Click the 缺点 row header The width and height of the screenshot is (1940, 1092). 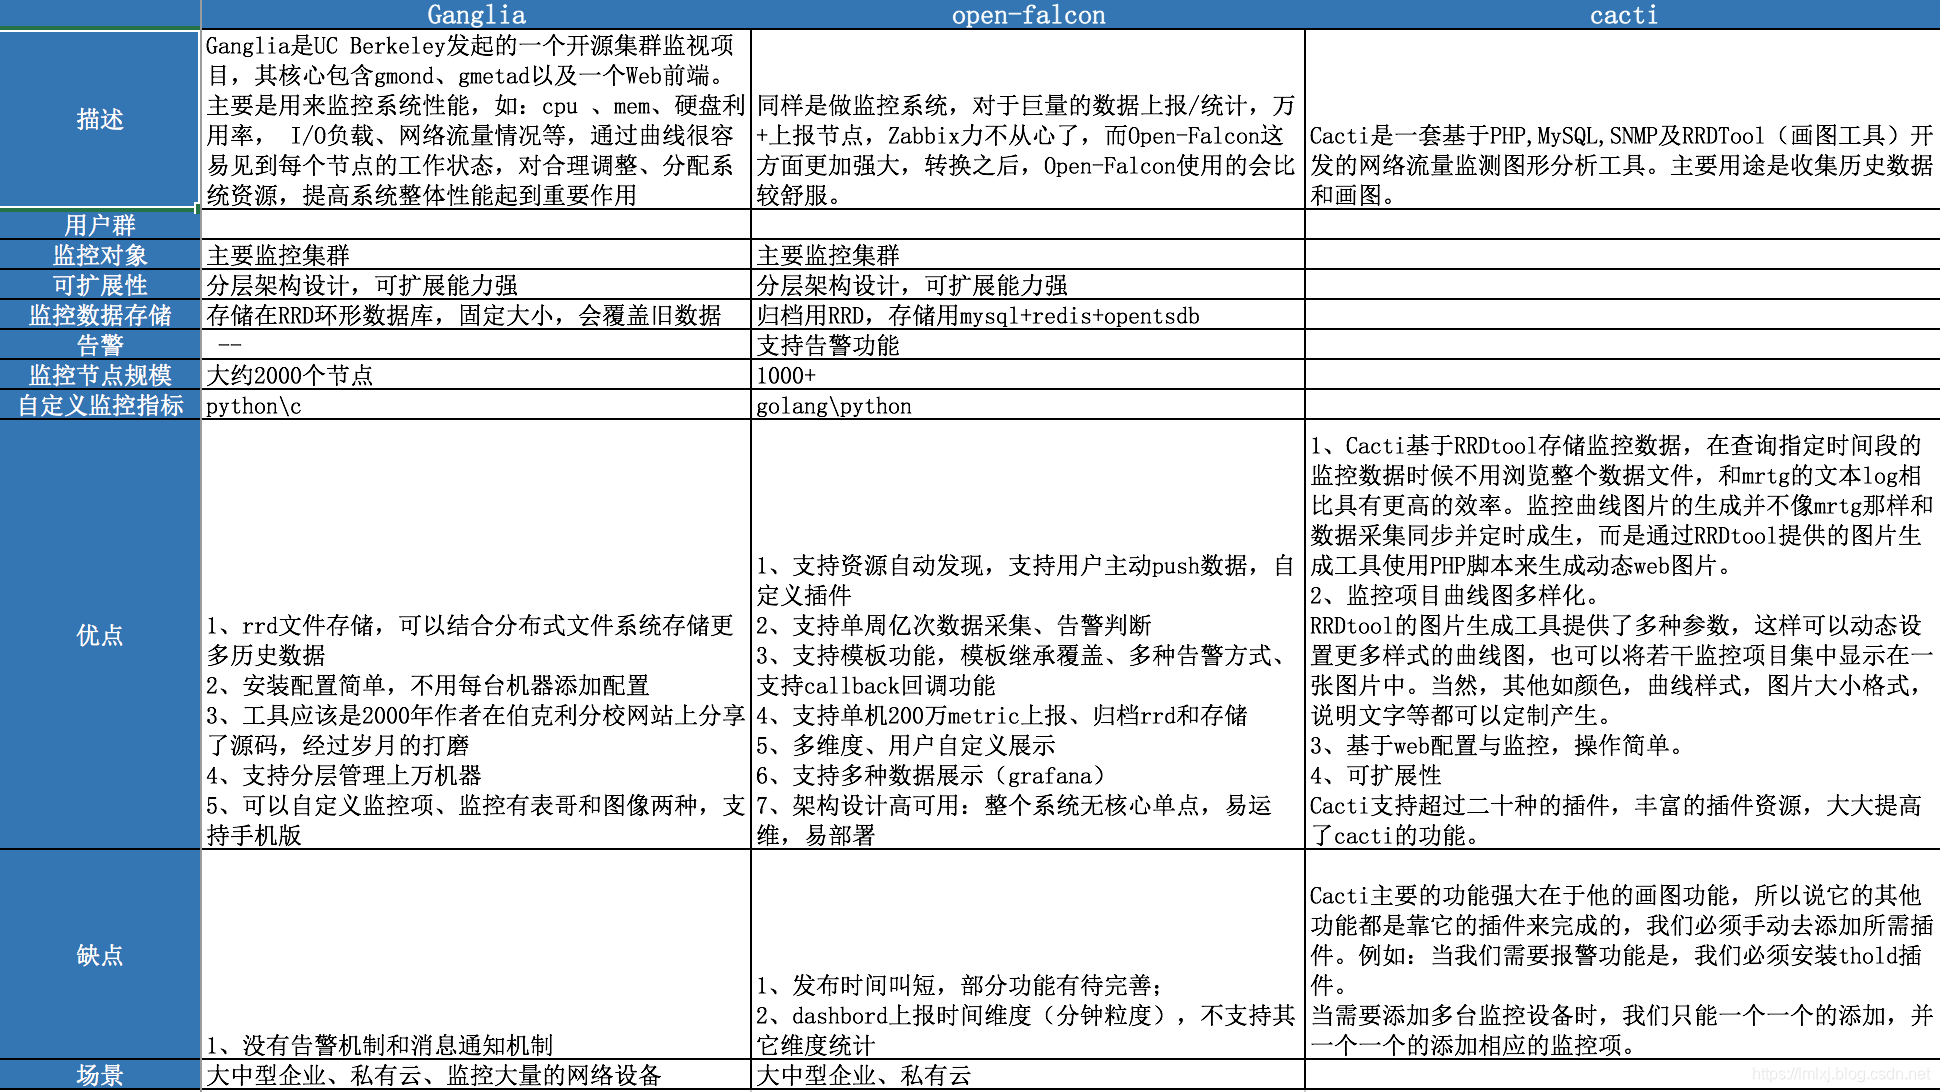100,955
